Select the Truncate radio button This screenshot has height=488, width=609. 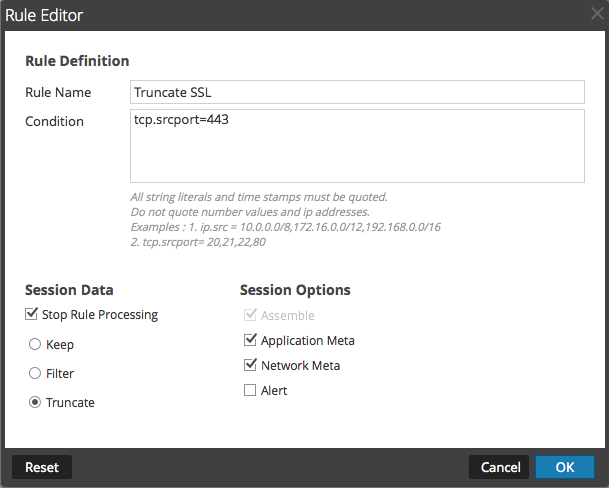coord(35,403)
